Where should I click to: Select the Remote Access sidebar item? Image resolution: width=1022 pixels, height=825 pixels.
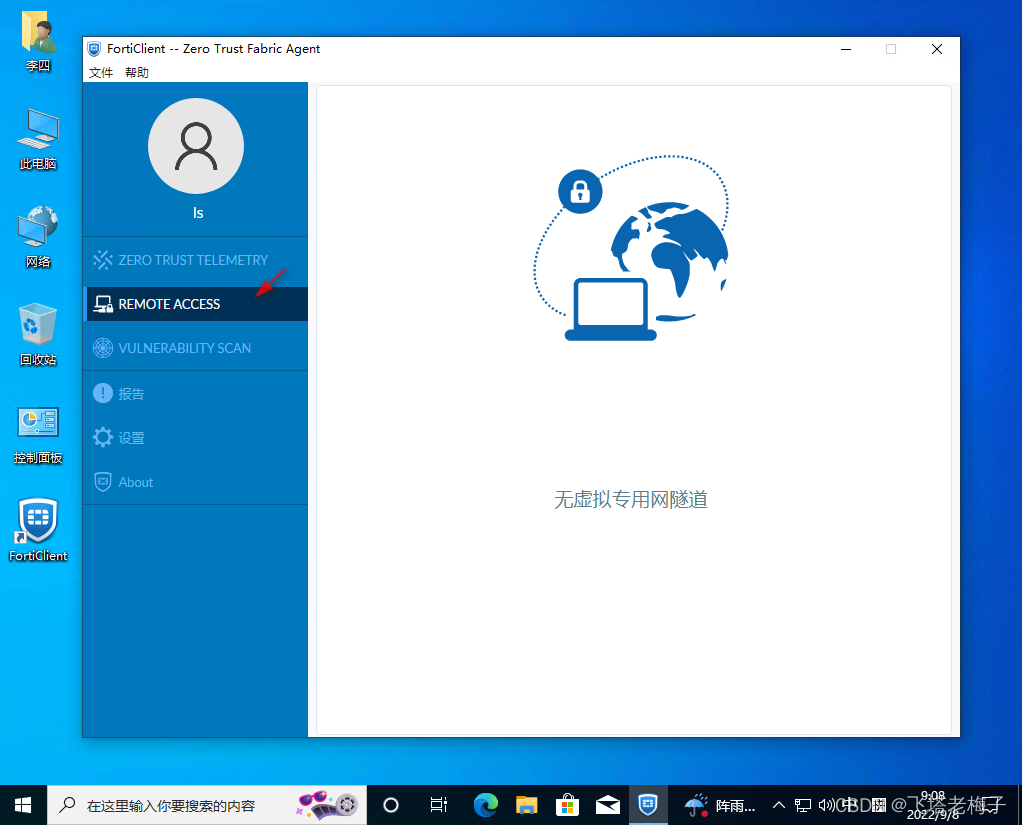point(196,304)
